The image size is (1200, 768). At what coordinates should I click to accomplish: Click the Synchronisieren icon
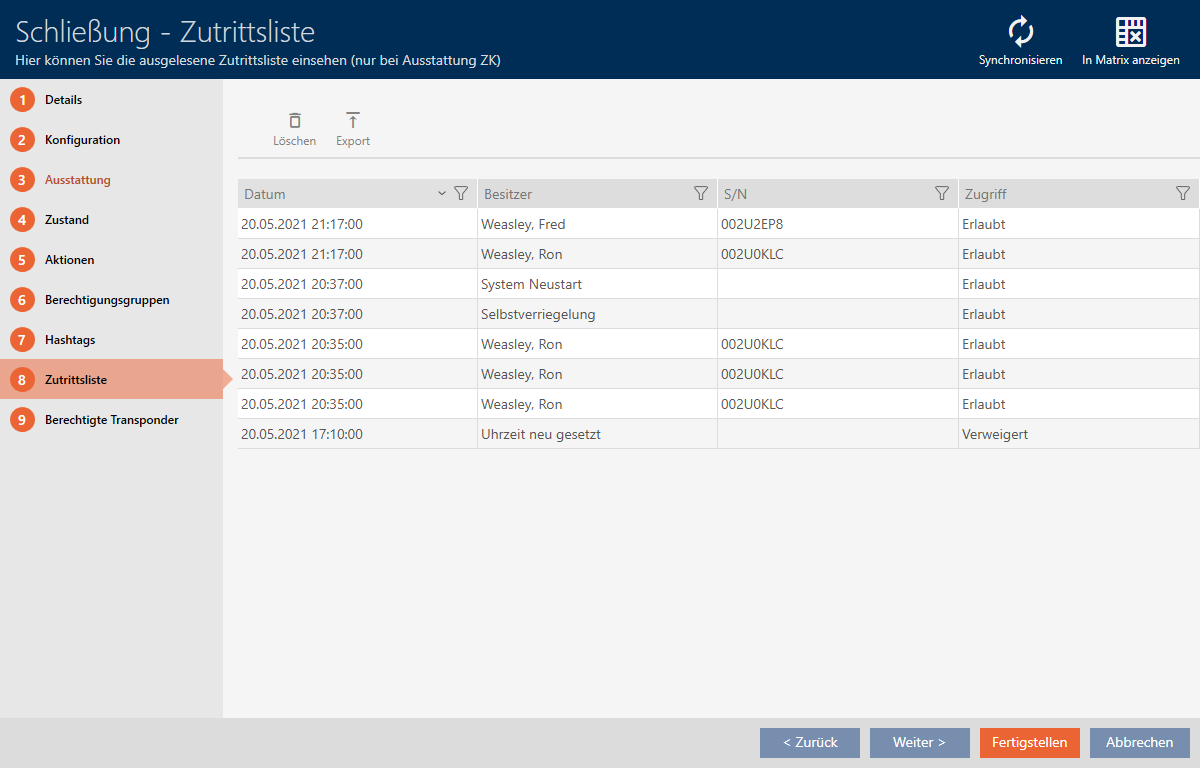(x=1020, y=33)
